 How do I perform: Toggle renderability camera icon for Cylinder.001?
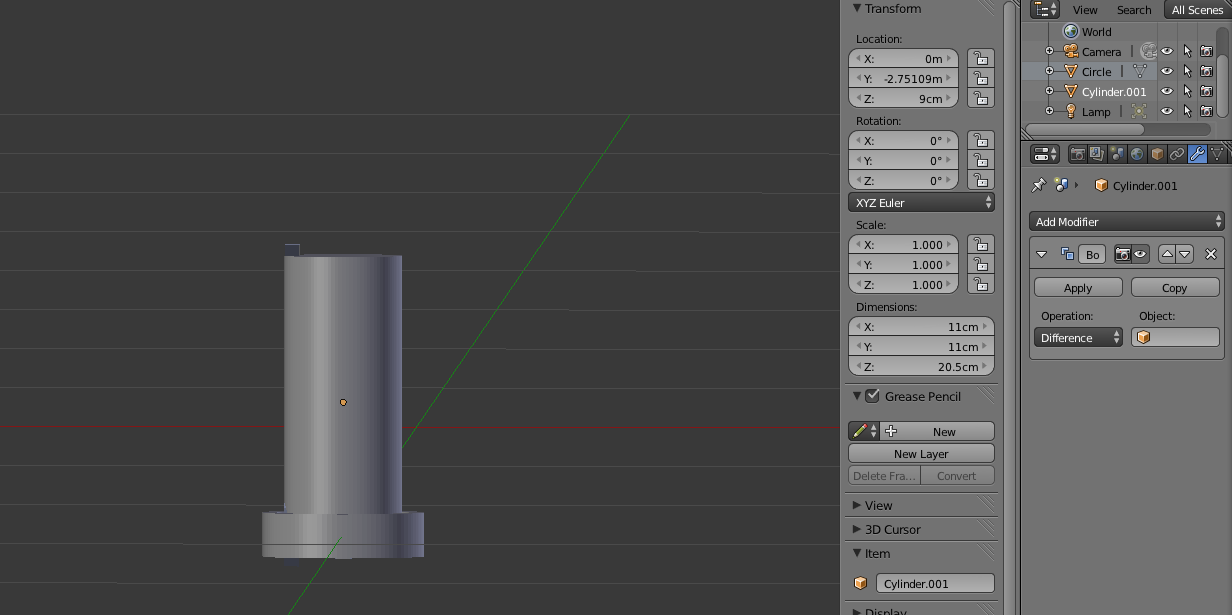click(1207, 91)
